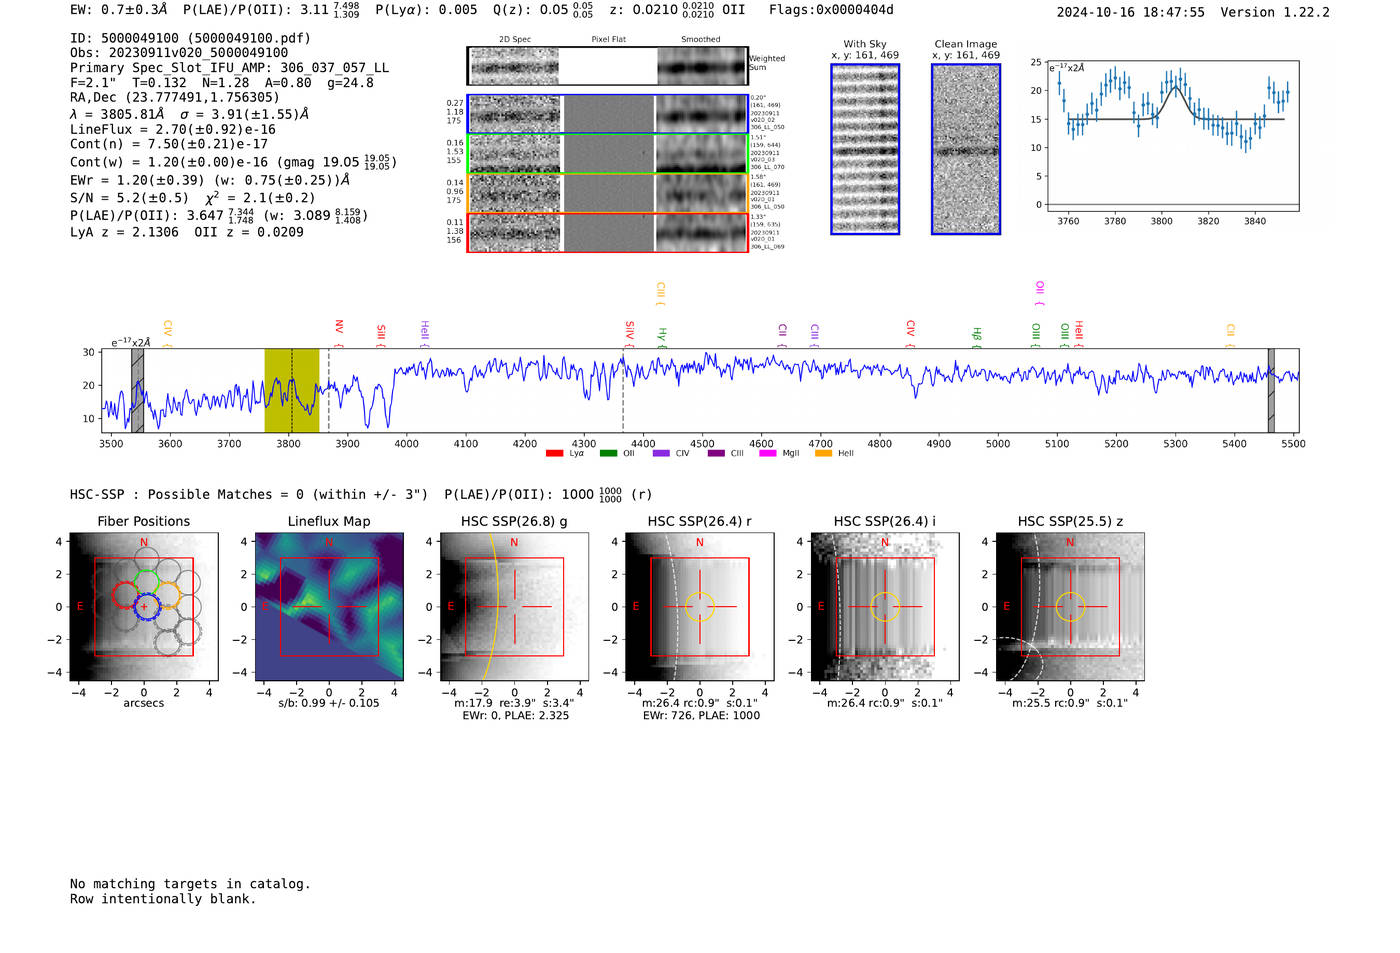
Task: Click the NV line marker label
Action: (339, 333)
